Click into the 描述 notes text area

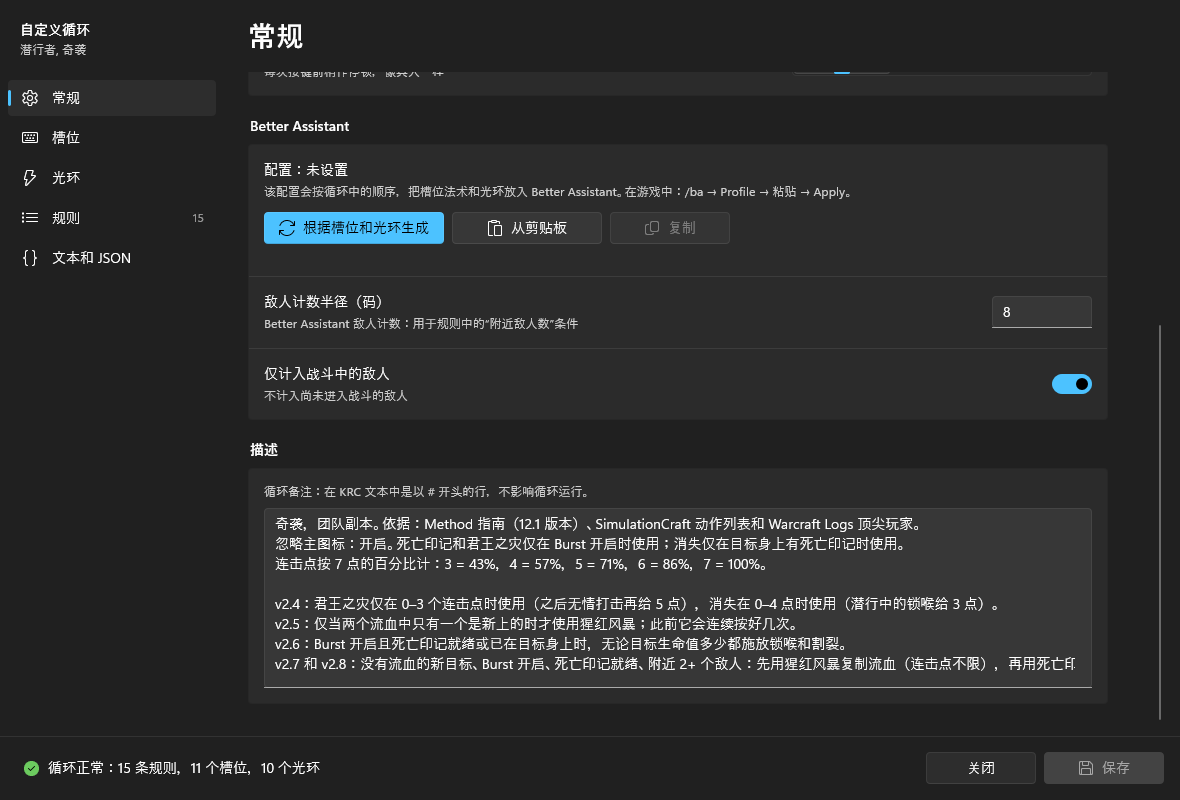click(x=677, y=598)
